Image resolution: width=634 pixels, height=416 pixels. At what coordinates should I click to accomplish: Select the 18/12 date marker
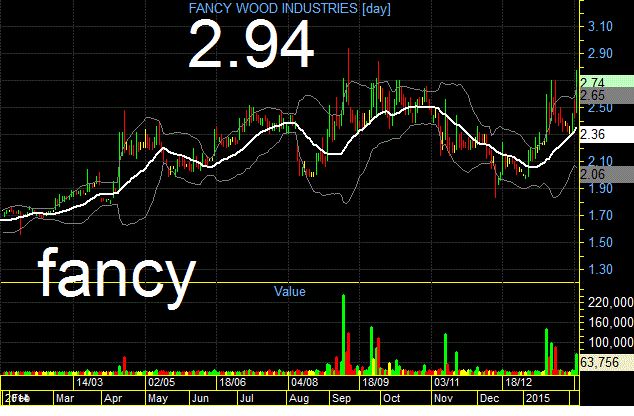pyautogui.click(x=519, y=382)
